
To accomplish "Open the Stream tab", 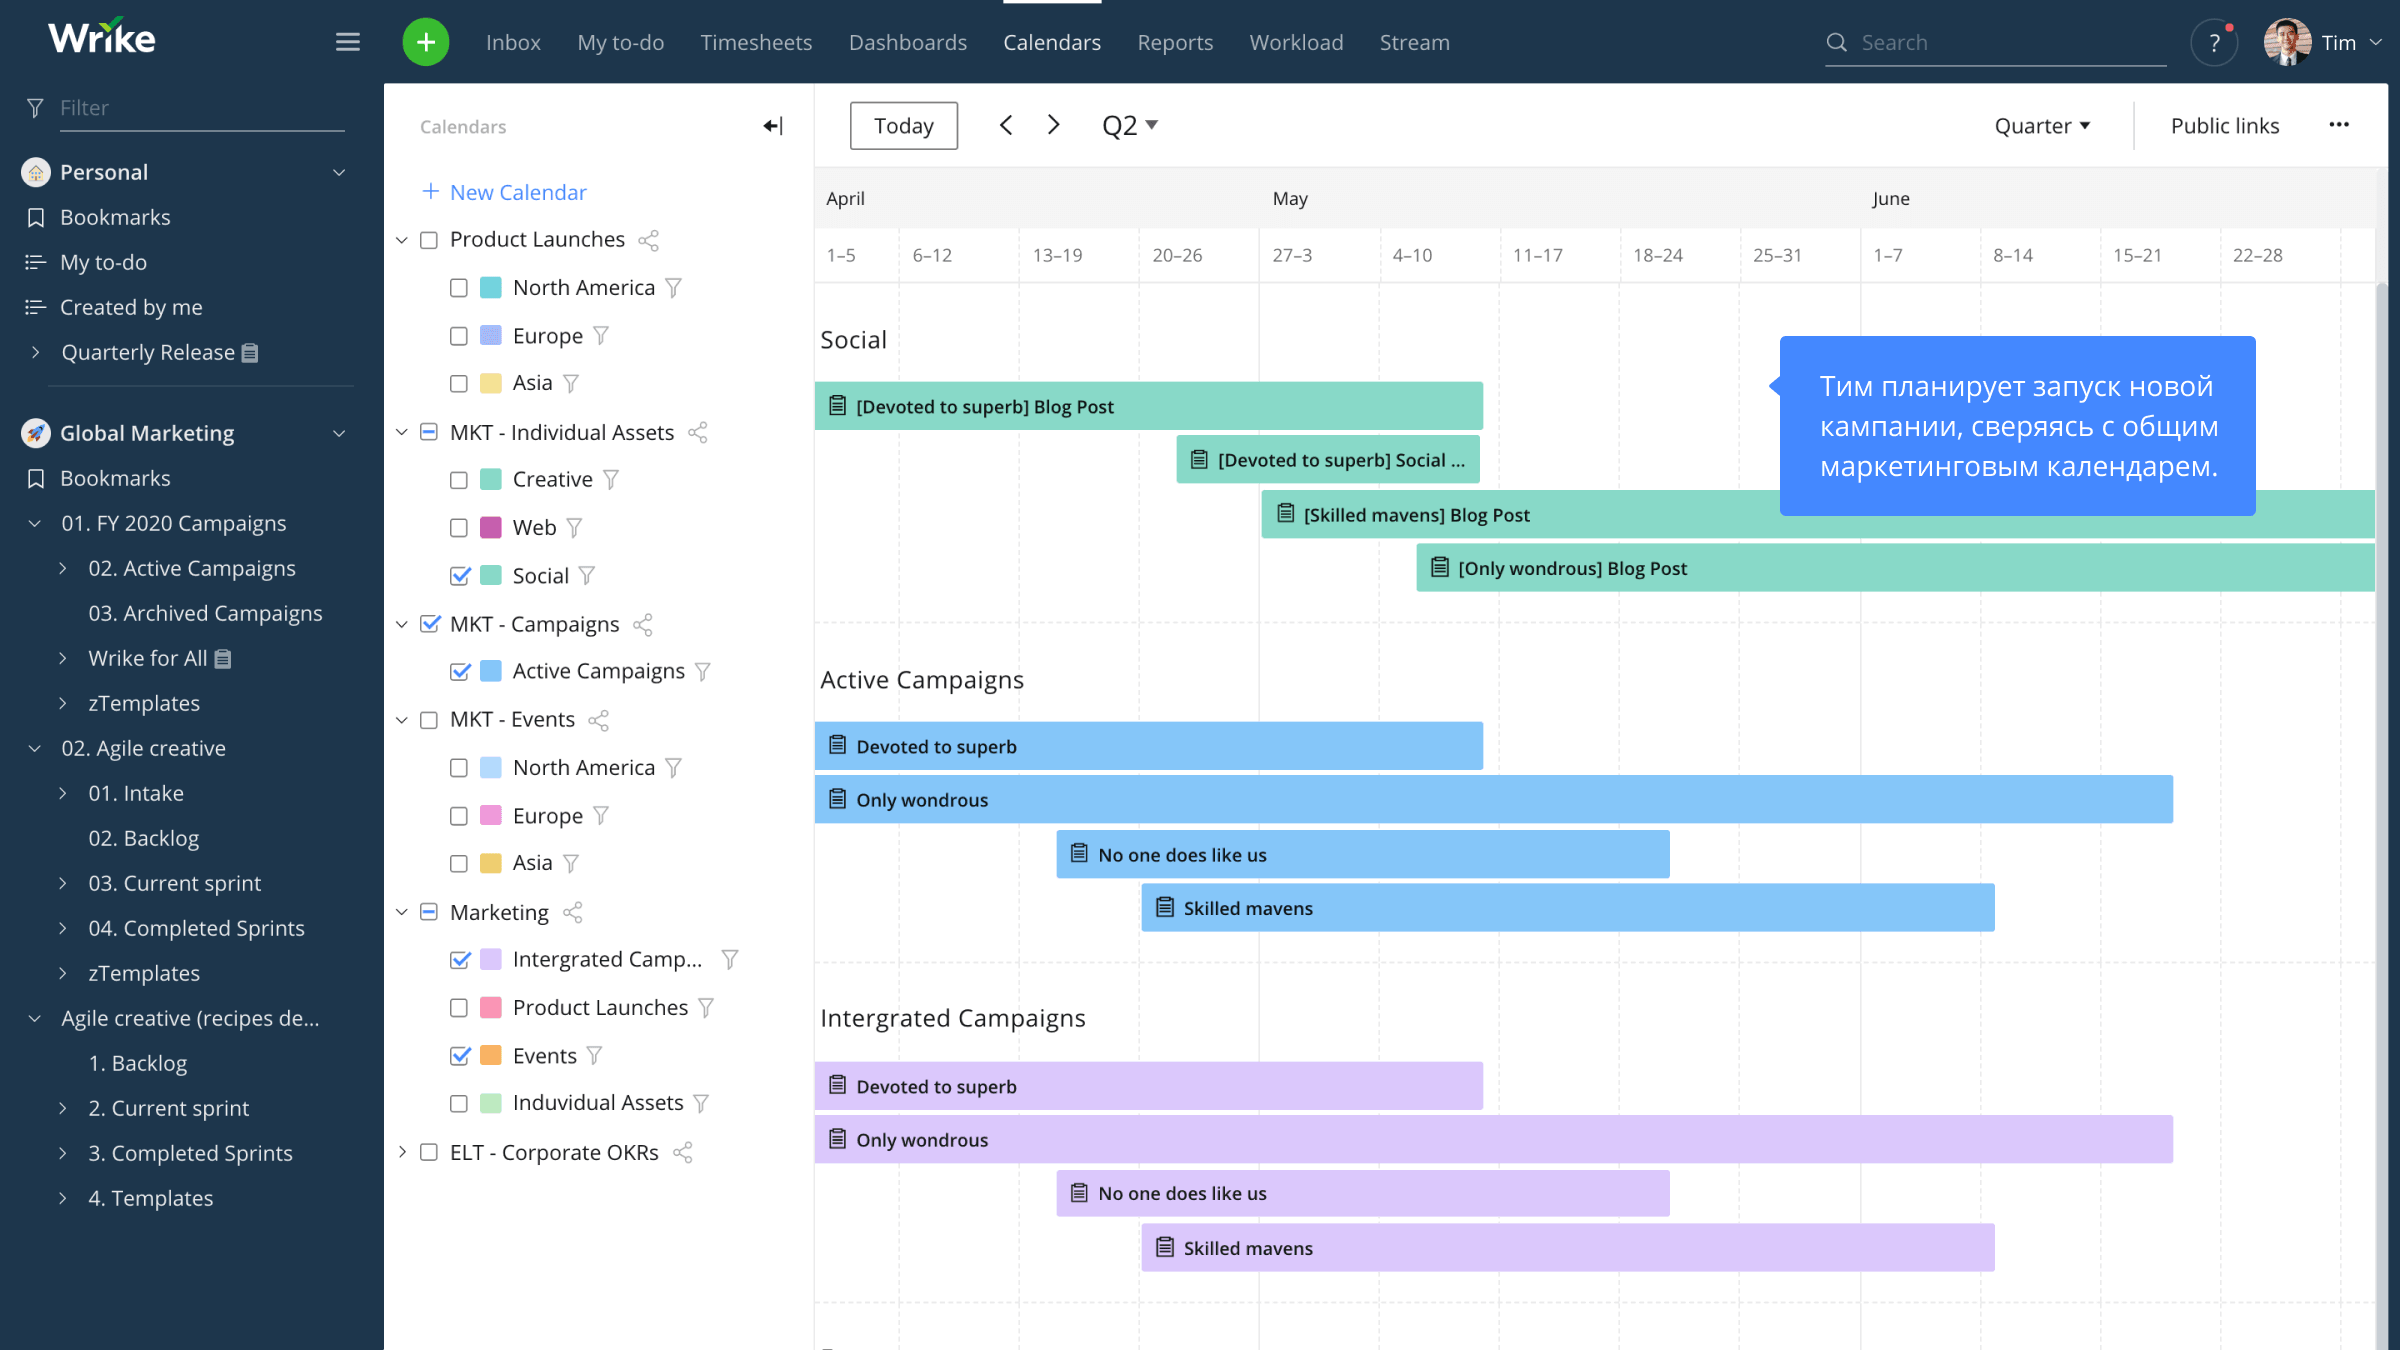I will tap(1414, 42).
